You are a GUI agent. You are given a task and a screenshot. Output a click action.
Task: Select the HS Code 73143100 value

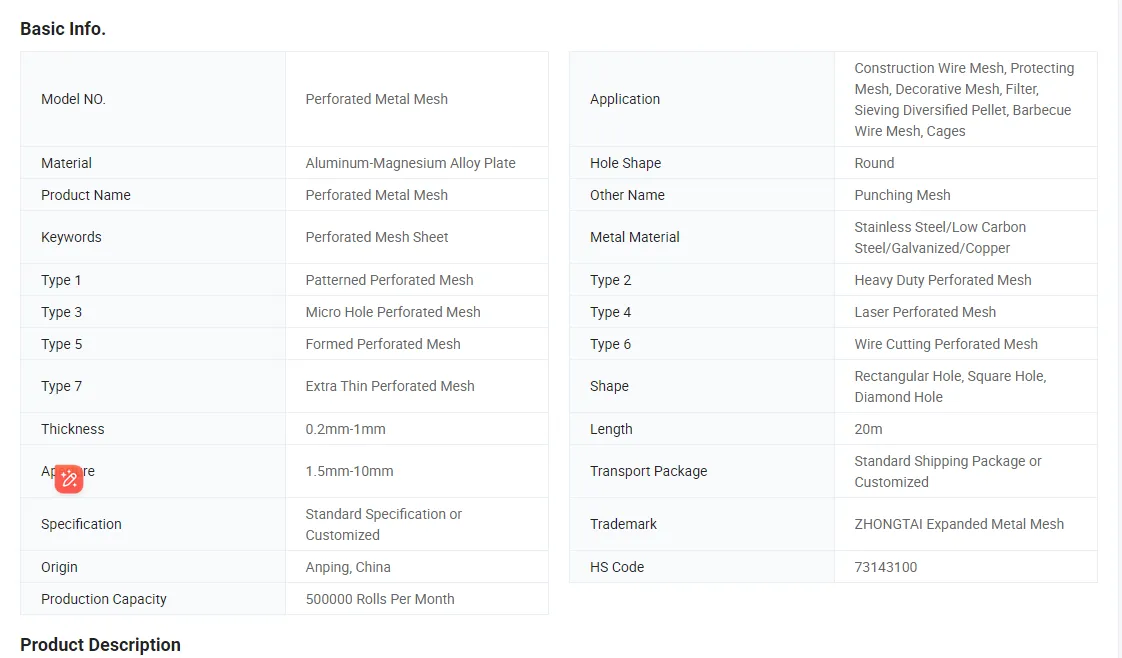click(x=885, y=567)
